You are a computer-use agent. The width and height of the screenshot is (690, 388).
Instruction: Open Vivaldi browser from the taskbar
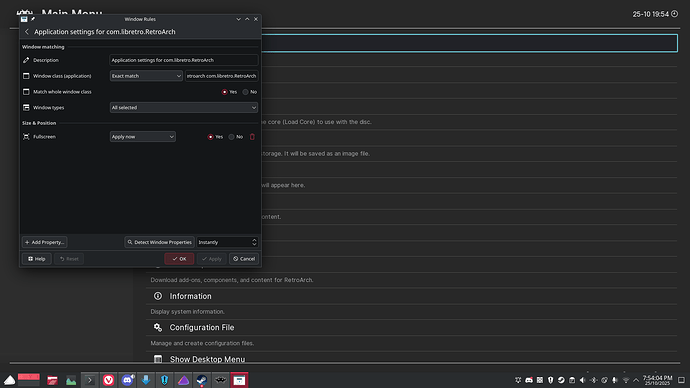109,380
